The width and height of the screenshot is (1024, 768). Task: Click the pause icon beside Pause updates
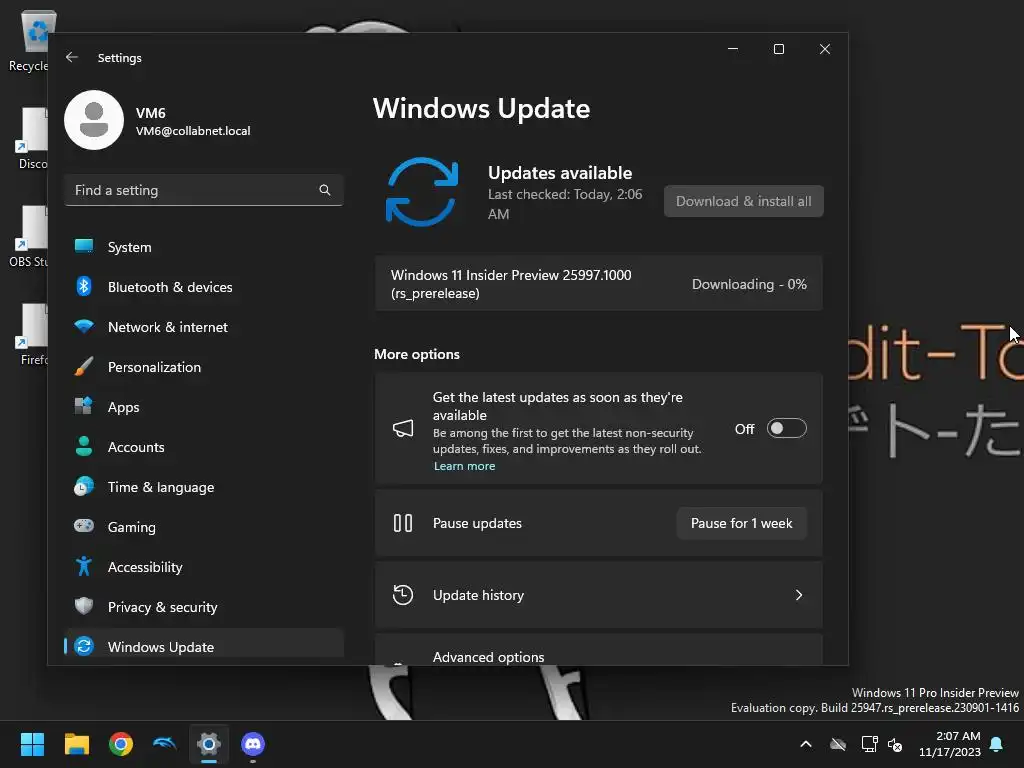click(403, 523)
